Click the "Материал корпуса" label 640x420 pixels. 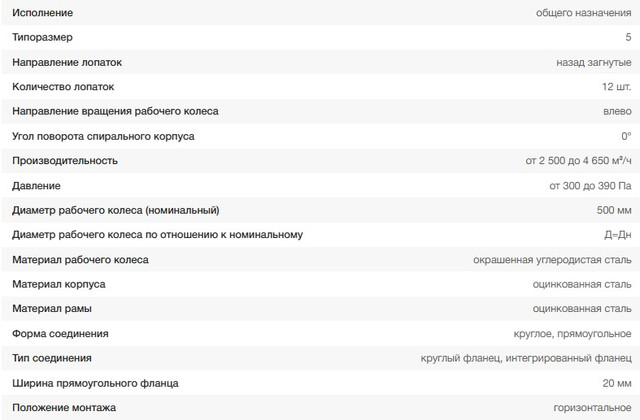coord(59,284)
